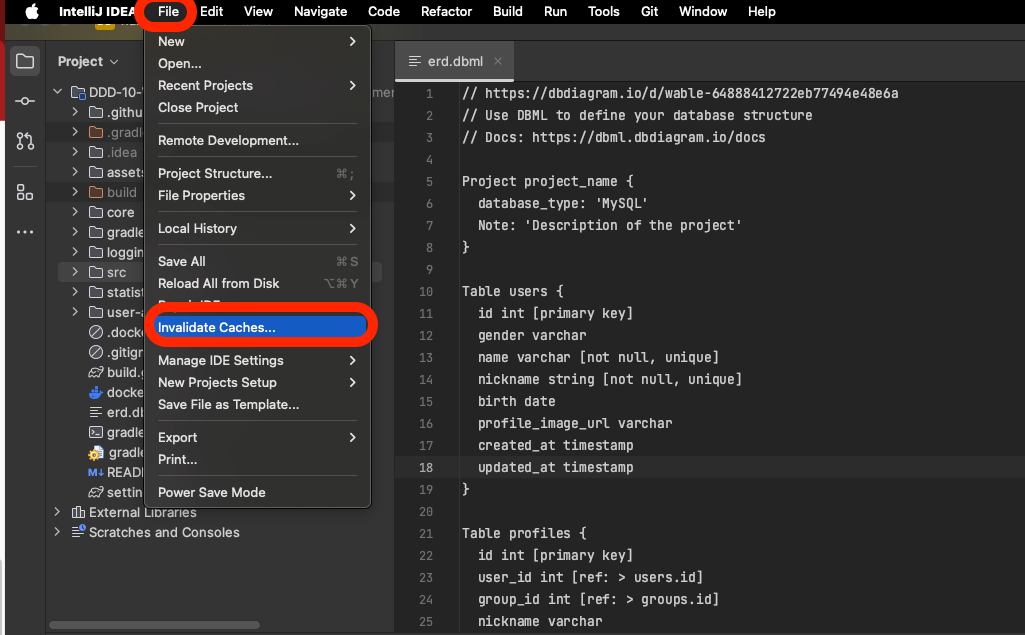Open the Edit menu
Viewport: 1025px width, 635px height.
pyautogui.click(x=211, y=11)
